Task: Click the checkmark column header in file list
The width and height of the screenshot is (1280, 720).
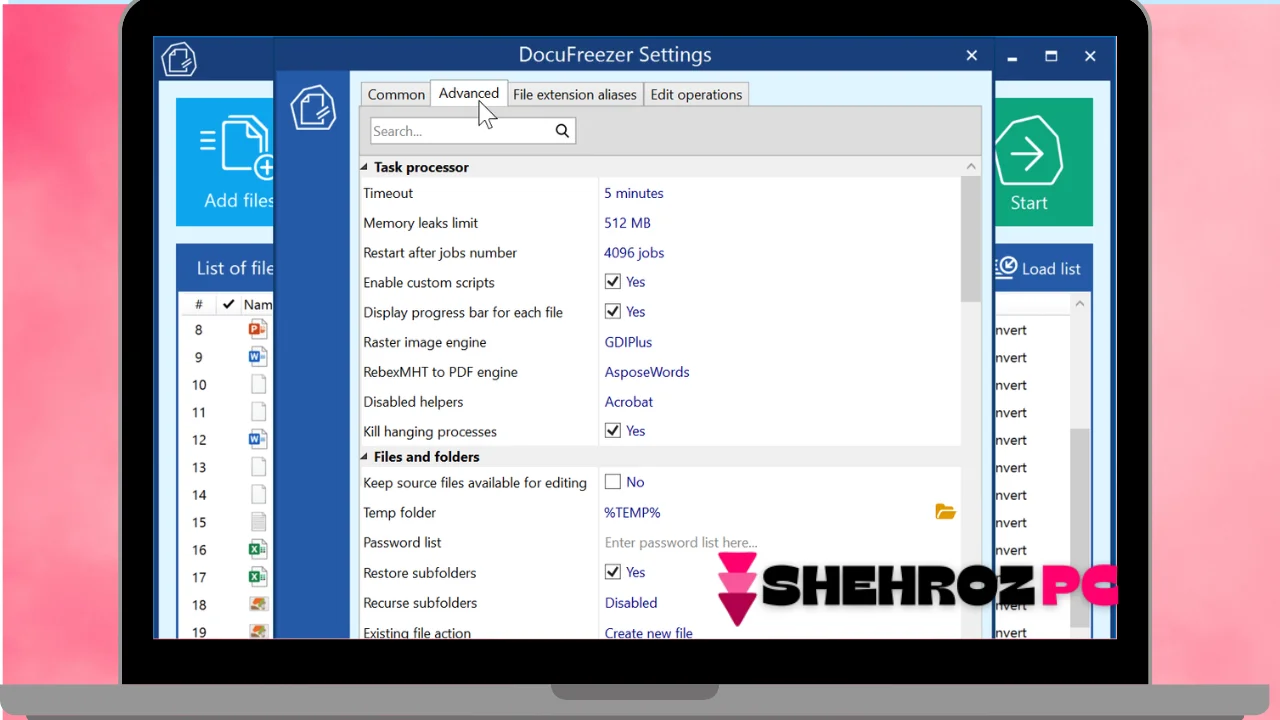Action: click(x=229, y=304)
